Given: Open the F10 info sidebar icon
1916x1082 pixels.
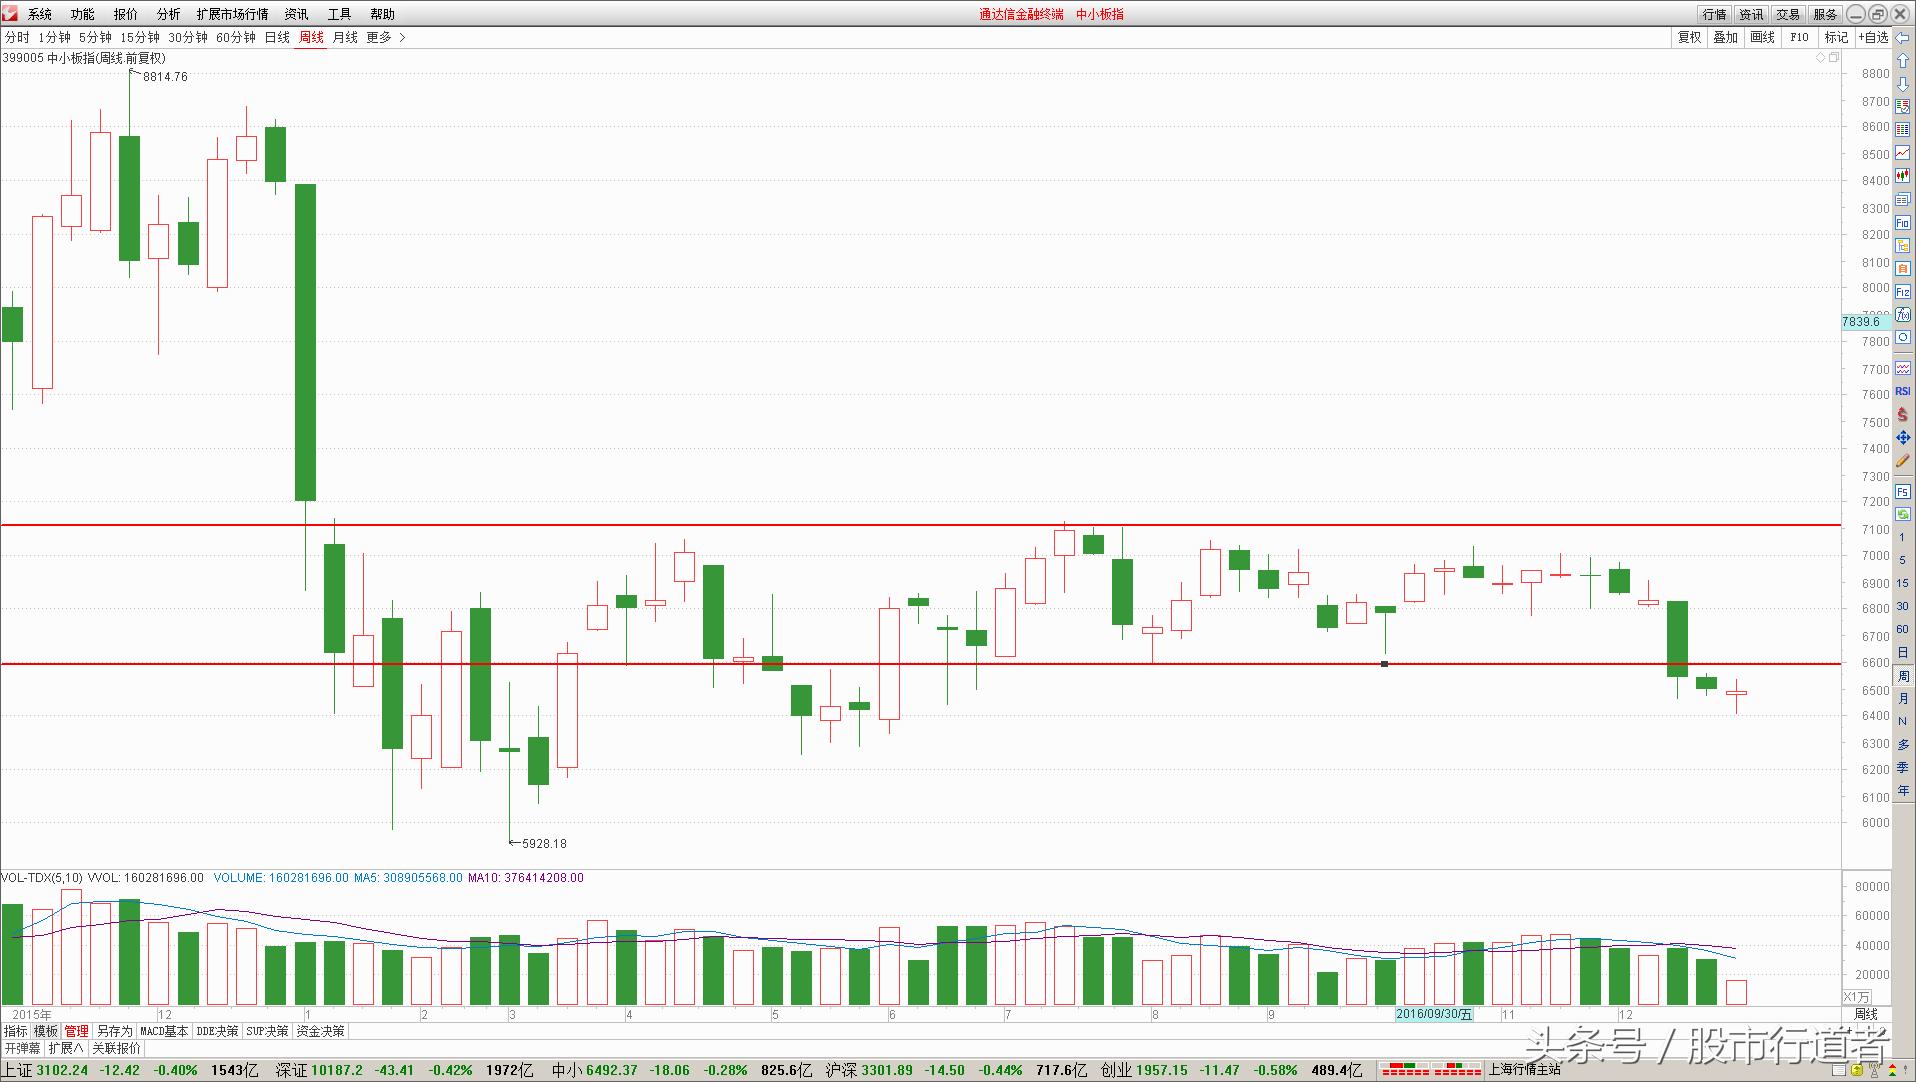Looking at the screenshot, I should pyautogui.click(x=1903, y=223).
